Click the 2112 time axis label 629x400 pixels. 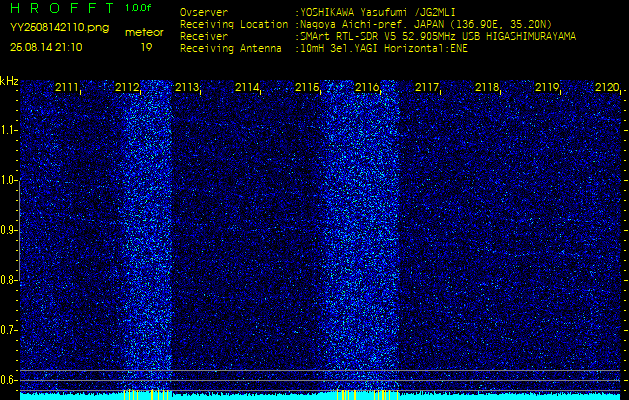tap(127, 87)
